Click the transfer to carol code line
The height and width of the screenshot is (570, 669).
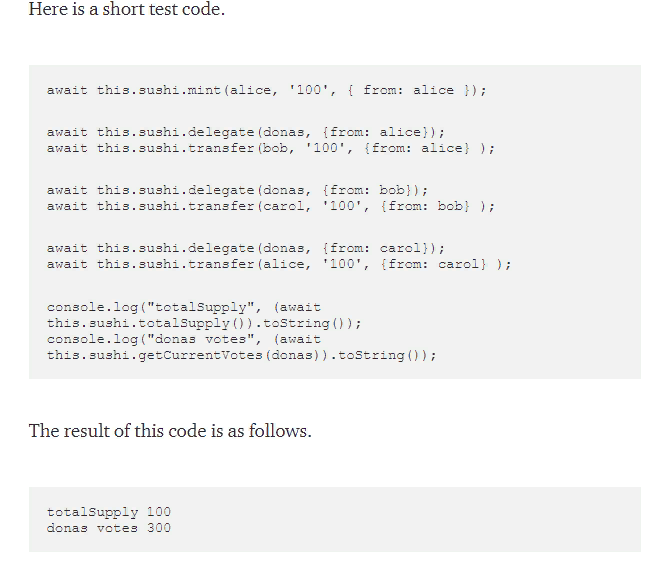coord(270,206)
